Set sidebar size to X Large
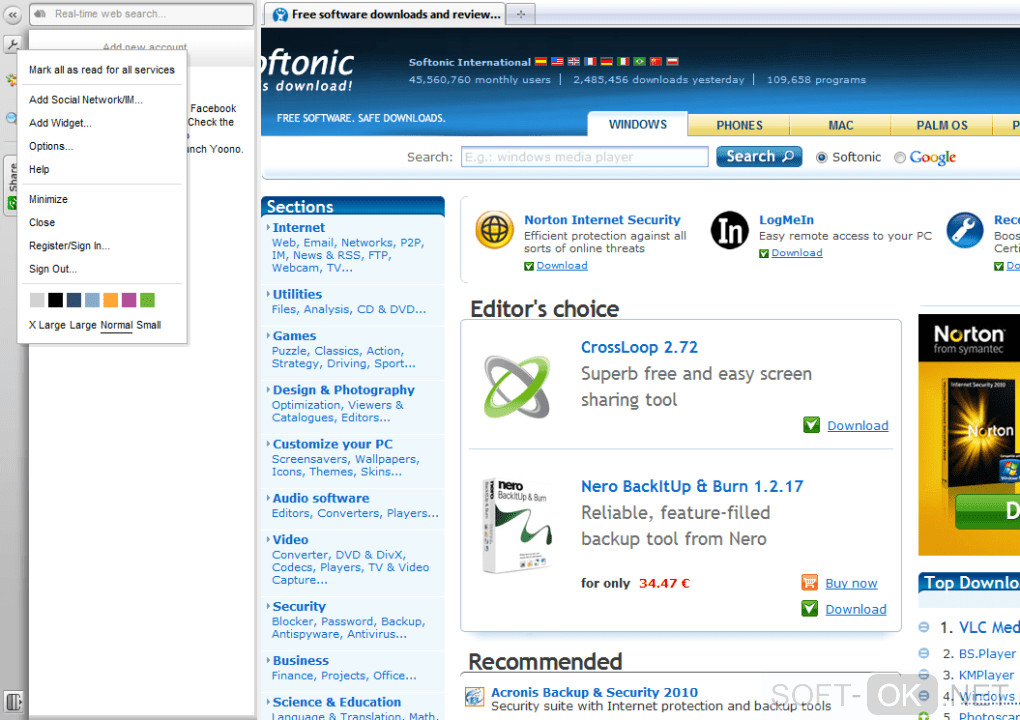Image resolution: width=1020 pixels, height=720 pixels. [x=47, y=325]
